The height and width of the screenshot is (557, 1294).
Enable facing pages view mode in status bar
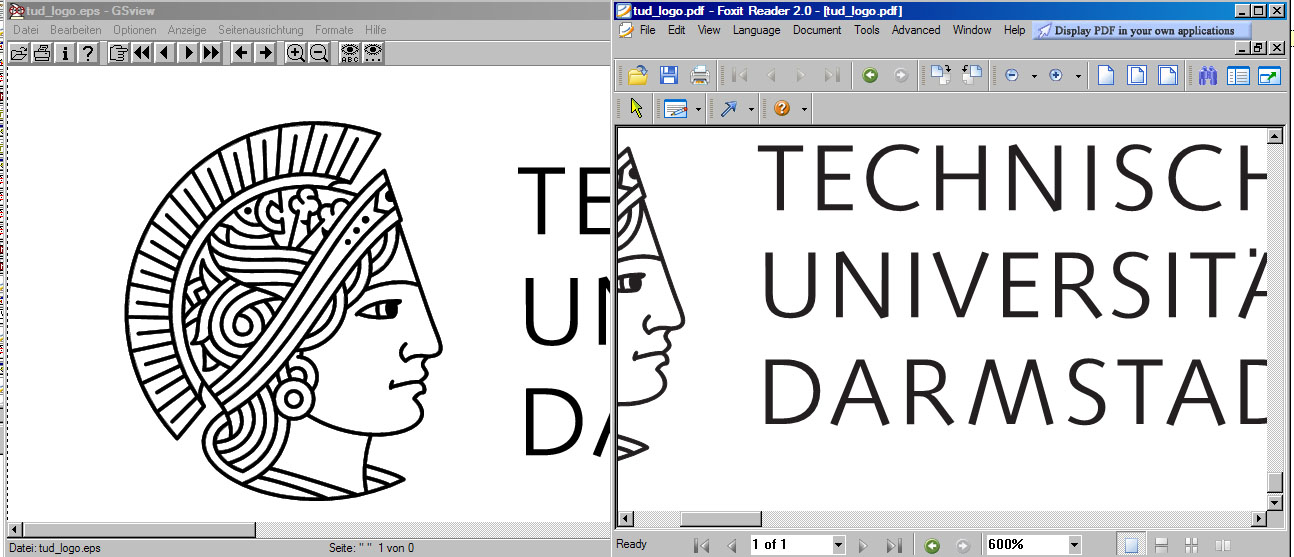[x=1222, y=545]
